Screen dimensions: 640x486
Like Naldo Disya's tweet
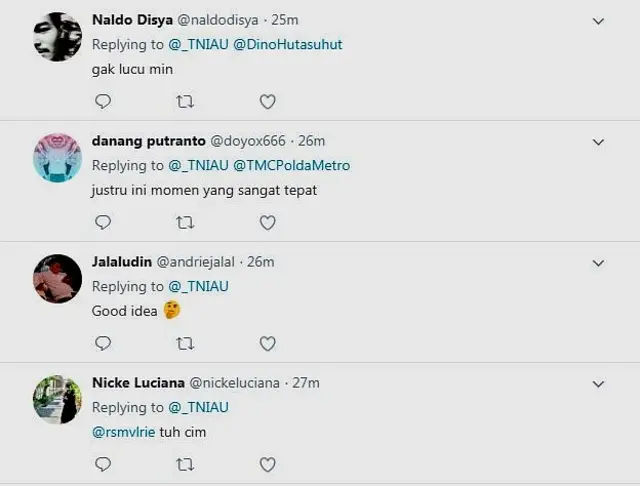click(x=267, y=101)
